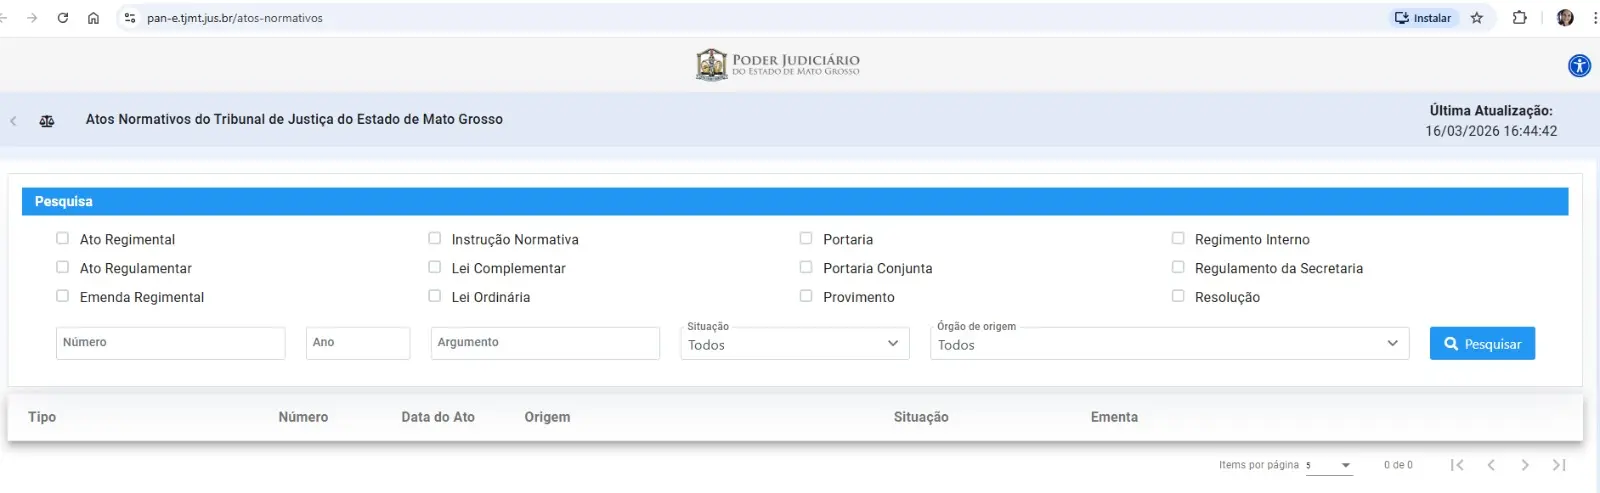The height and width of the screenshot is (493, 1600).
Task: Click the address bar URL
Action: coord(235,18)
